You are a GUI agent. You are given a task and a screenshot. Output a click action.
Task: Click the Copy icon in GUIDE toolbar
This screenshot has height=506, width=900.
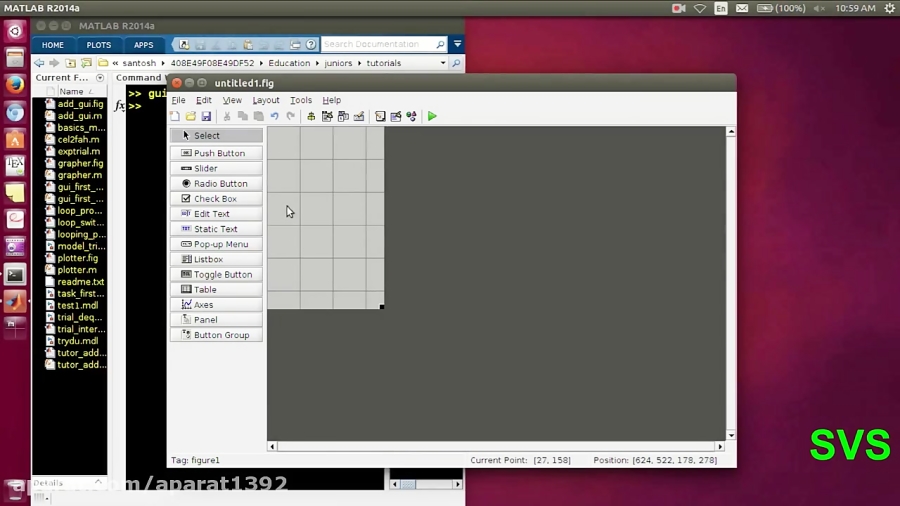243,116
